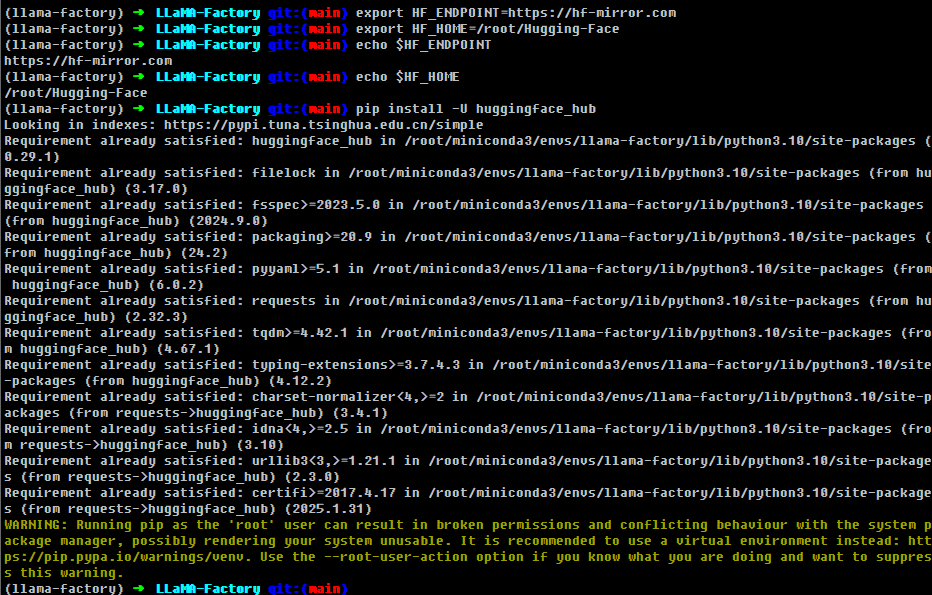Image resolution: width=932 pixels, height=595 pixels.
Task: Select packaging version '(24.2)'
Action: point(204,253)
